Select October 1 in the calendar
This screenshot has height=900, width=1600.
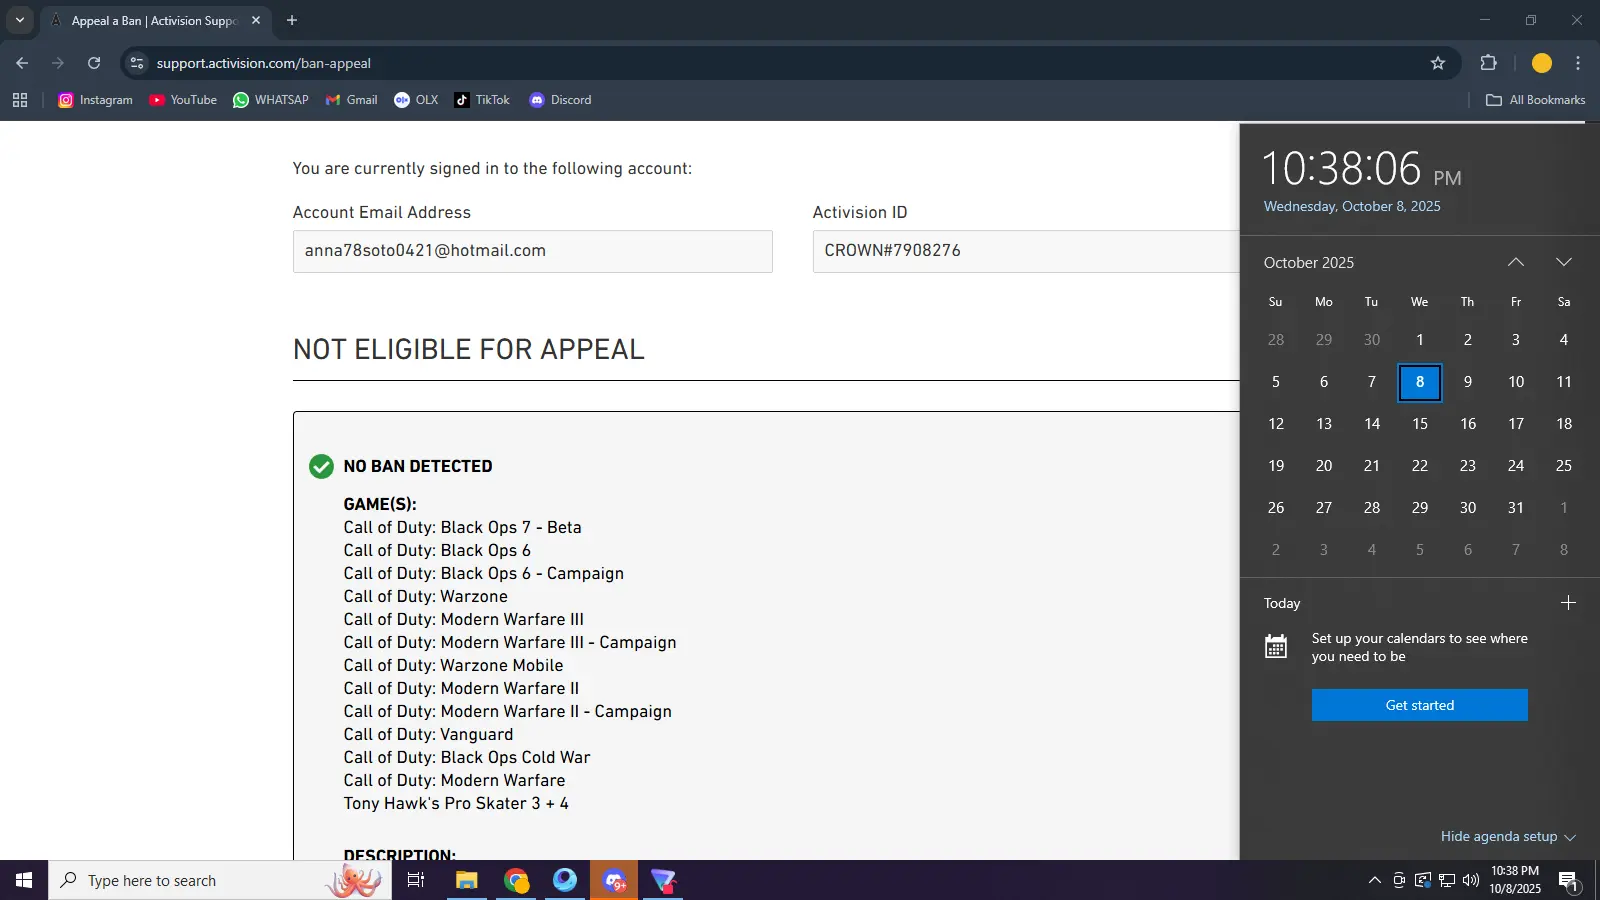coord(1420,340)
